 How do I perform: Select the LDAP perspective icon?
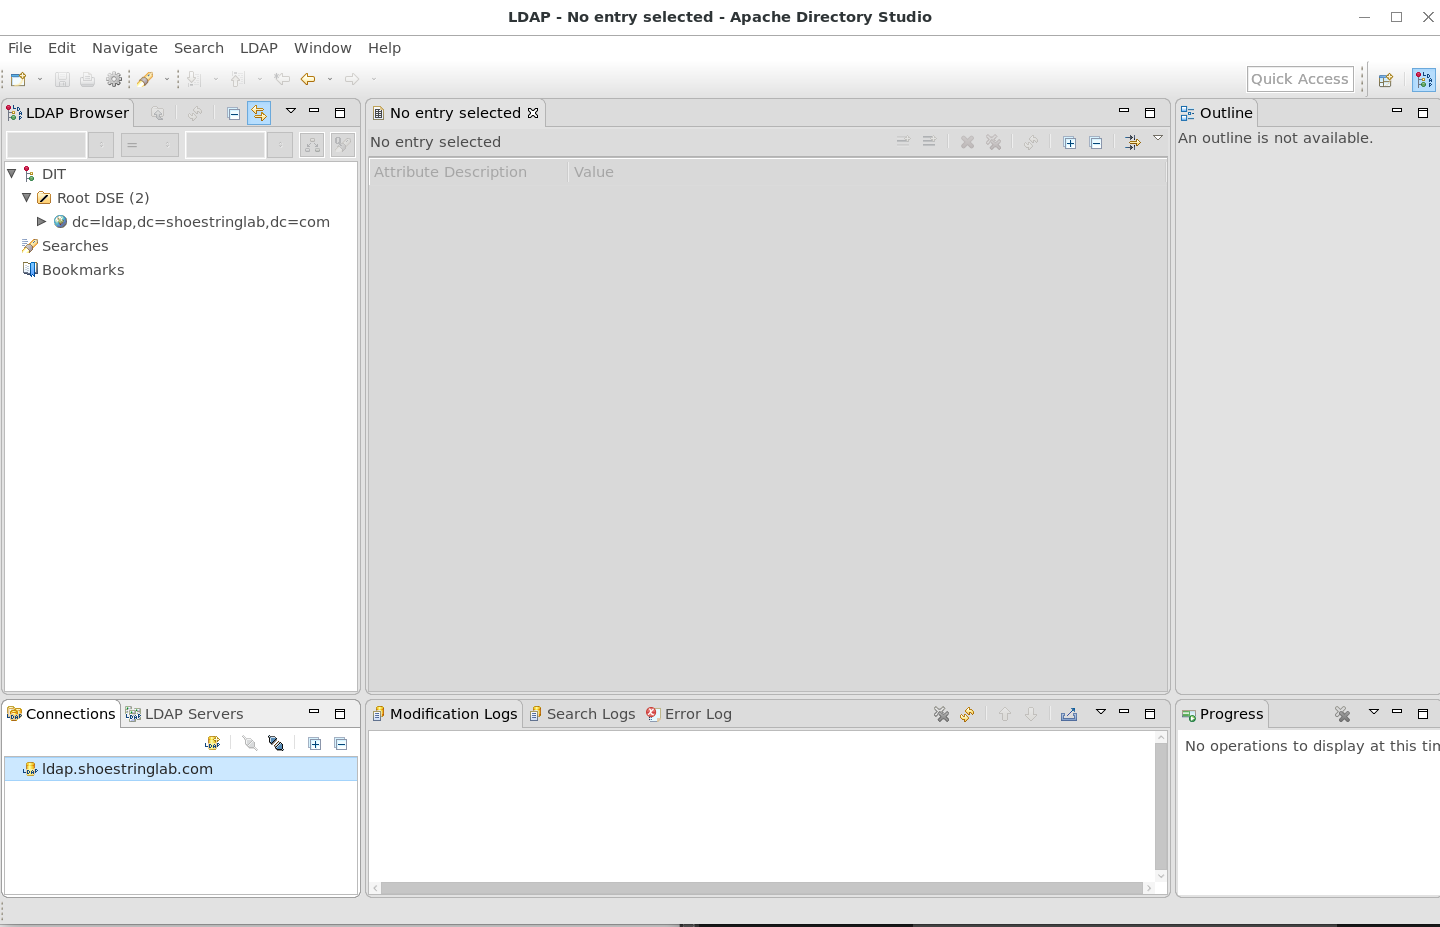(1424, 80)
